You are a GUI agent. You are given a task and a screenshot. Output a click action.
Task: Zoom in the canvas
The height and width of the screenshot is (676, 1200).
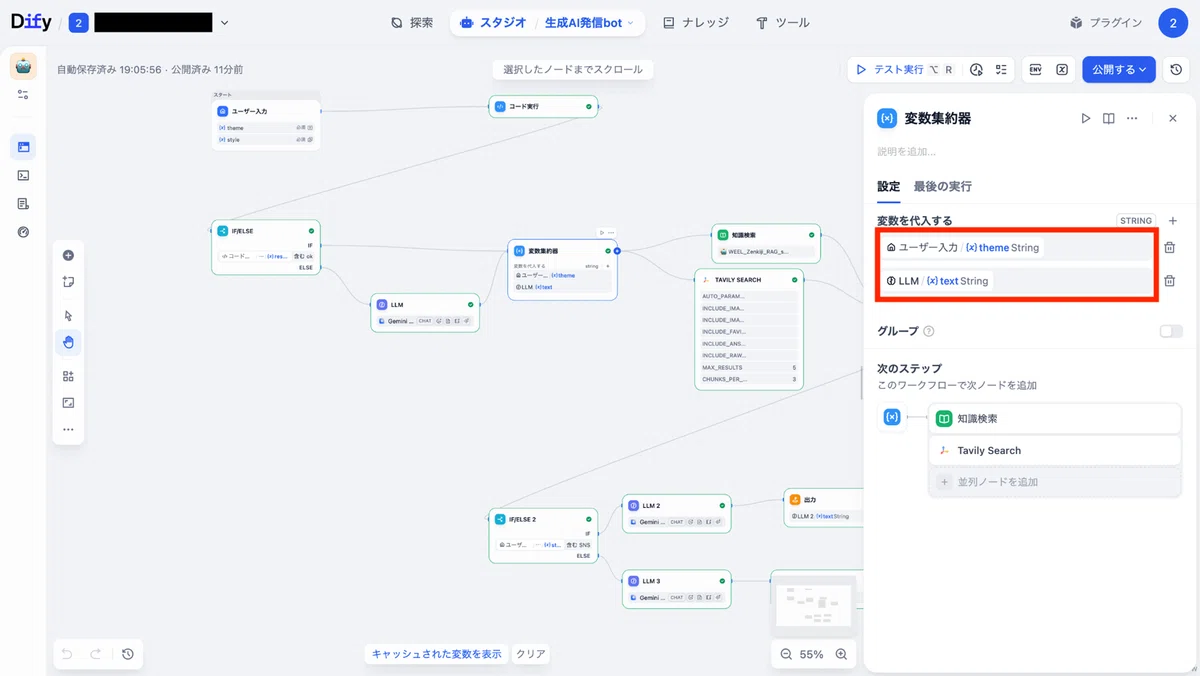(841, 654)
